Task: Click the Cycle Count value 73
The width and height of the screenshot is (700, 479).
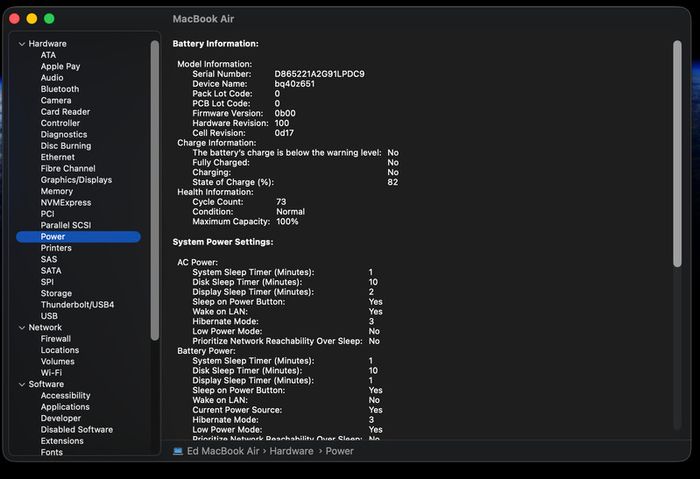Action: 281,202
